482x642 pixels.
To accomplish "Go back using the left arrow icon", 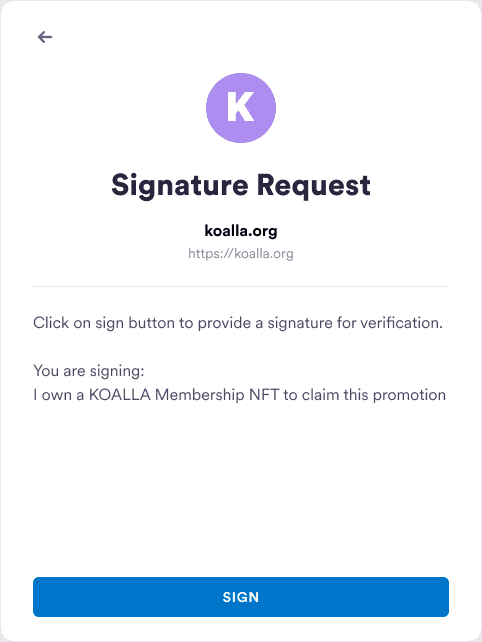I will pyautogui.click(x=45, y=37).
